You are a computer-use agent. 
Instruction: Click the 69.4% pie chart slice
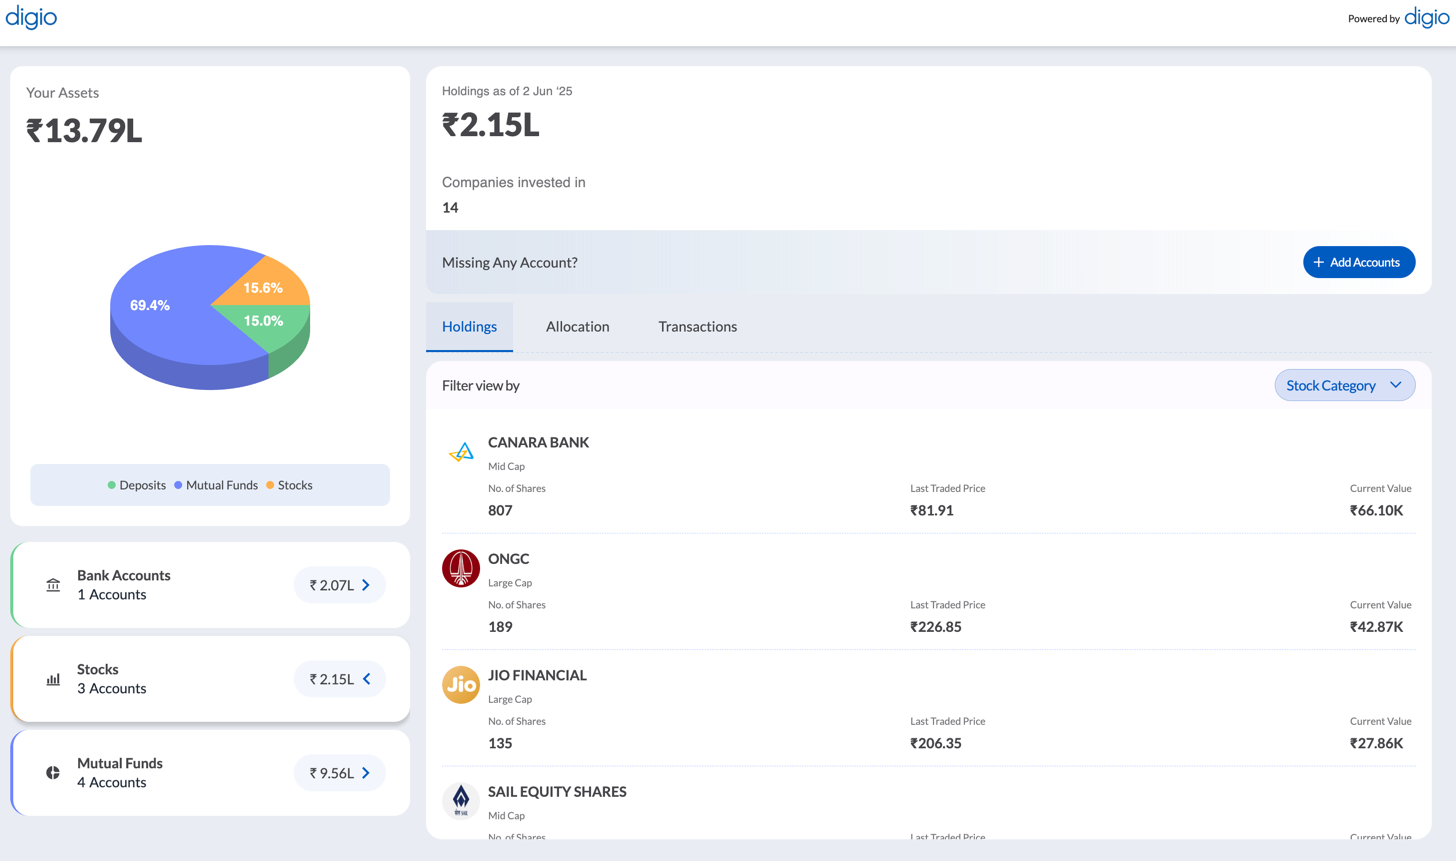pos(150,305)
